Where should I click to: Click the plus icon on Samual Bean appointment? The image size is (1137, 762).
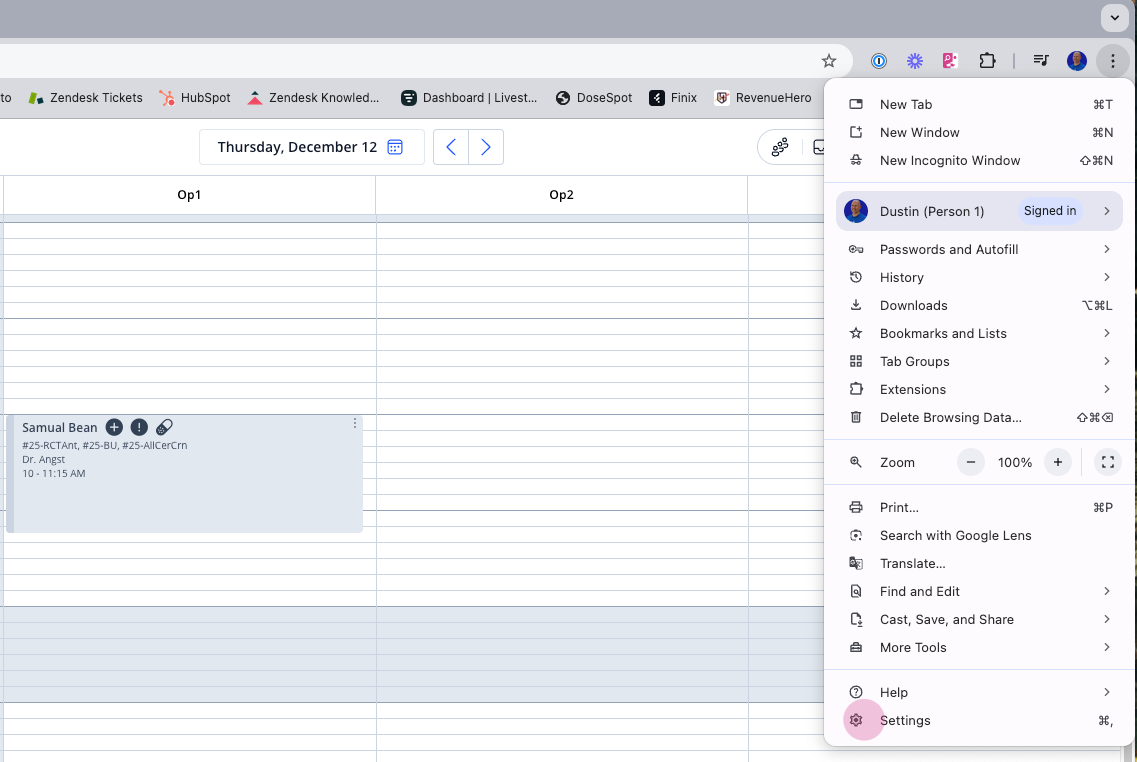pyautogui.click(x=114, y=427)
